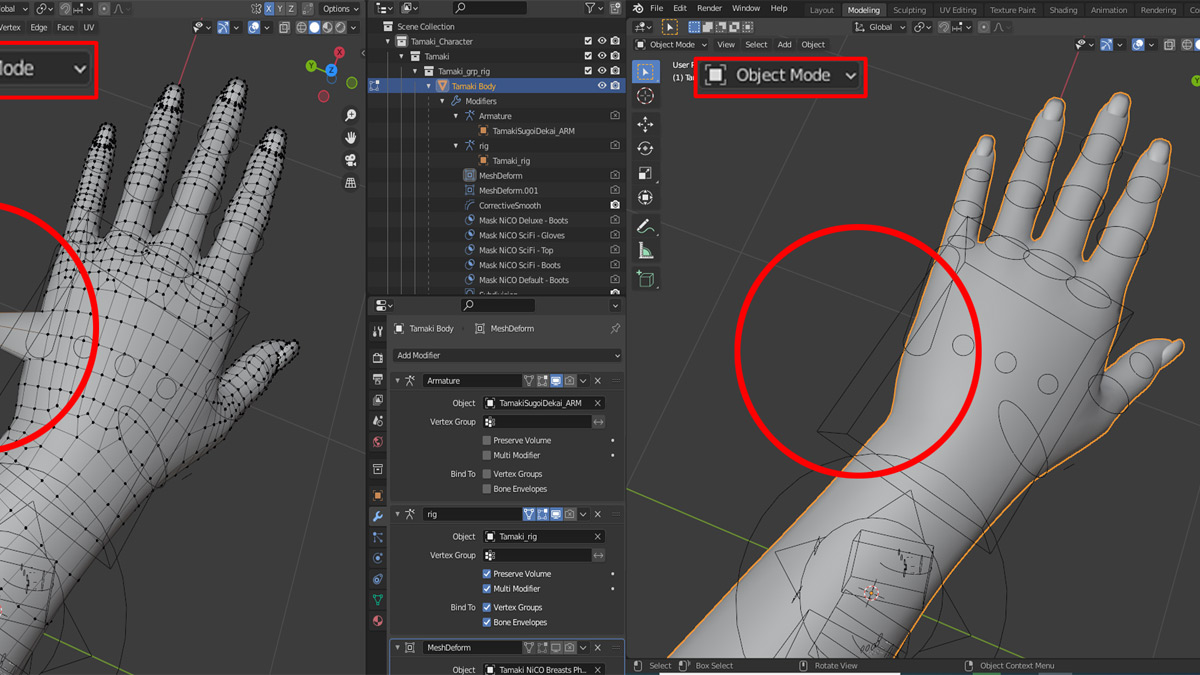Enable Multi Modifier on Armature modifier
The height and width of the screenshot is (675, 1200).
pyautogui.click(x=487, y=455)
